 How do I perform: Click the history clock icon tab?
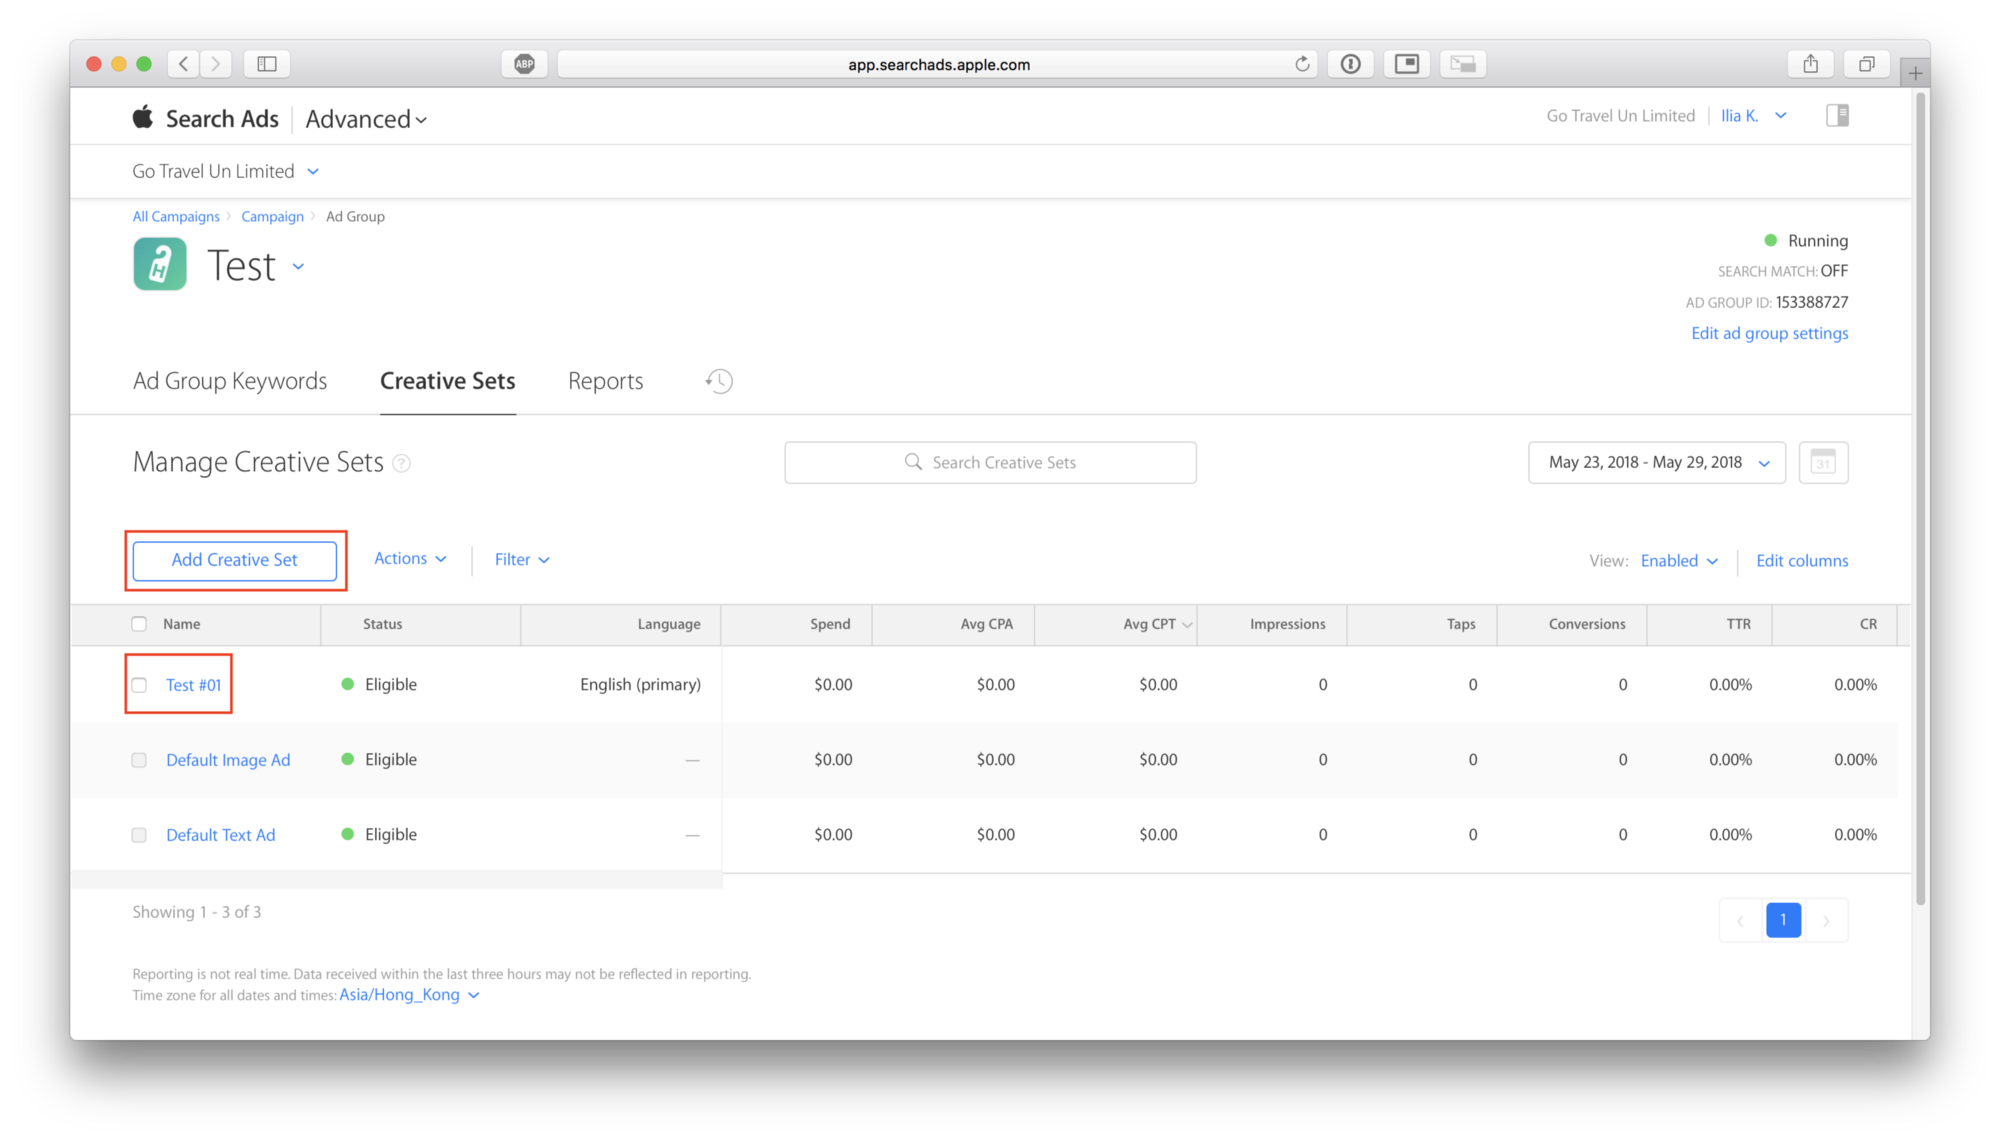pos(719,381)
